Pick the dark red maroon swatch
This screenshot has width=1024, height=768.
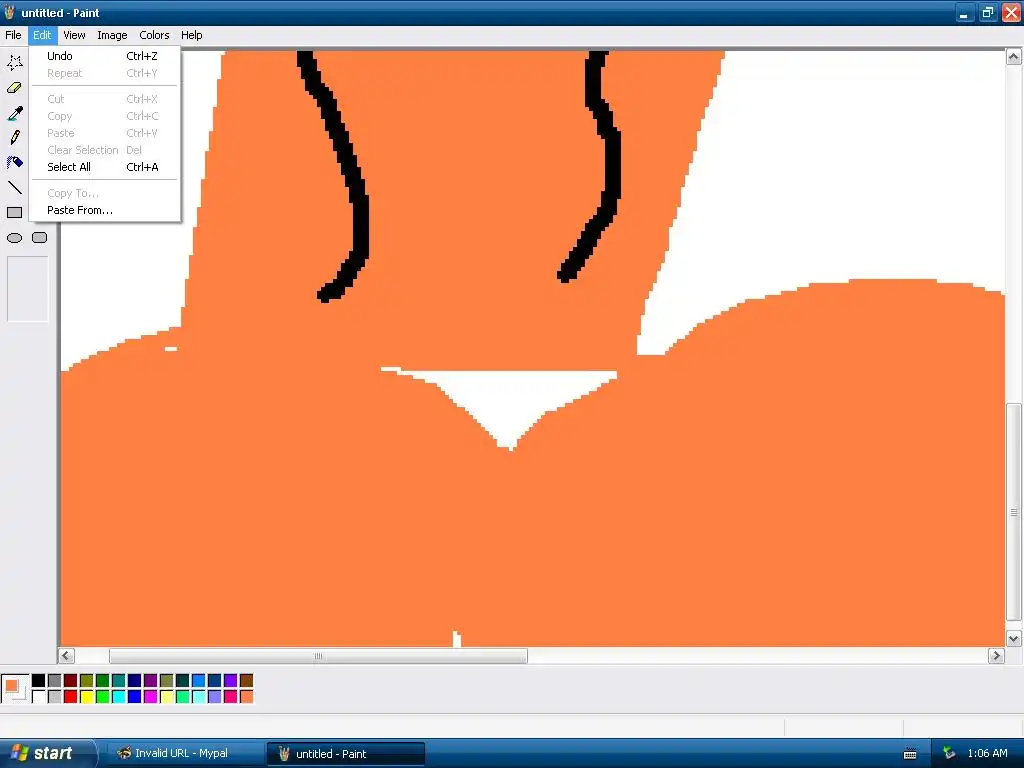pyautogui.click(x=71, y=681)
